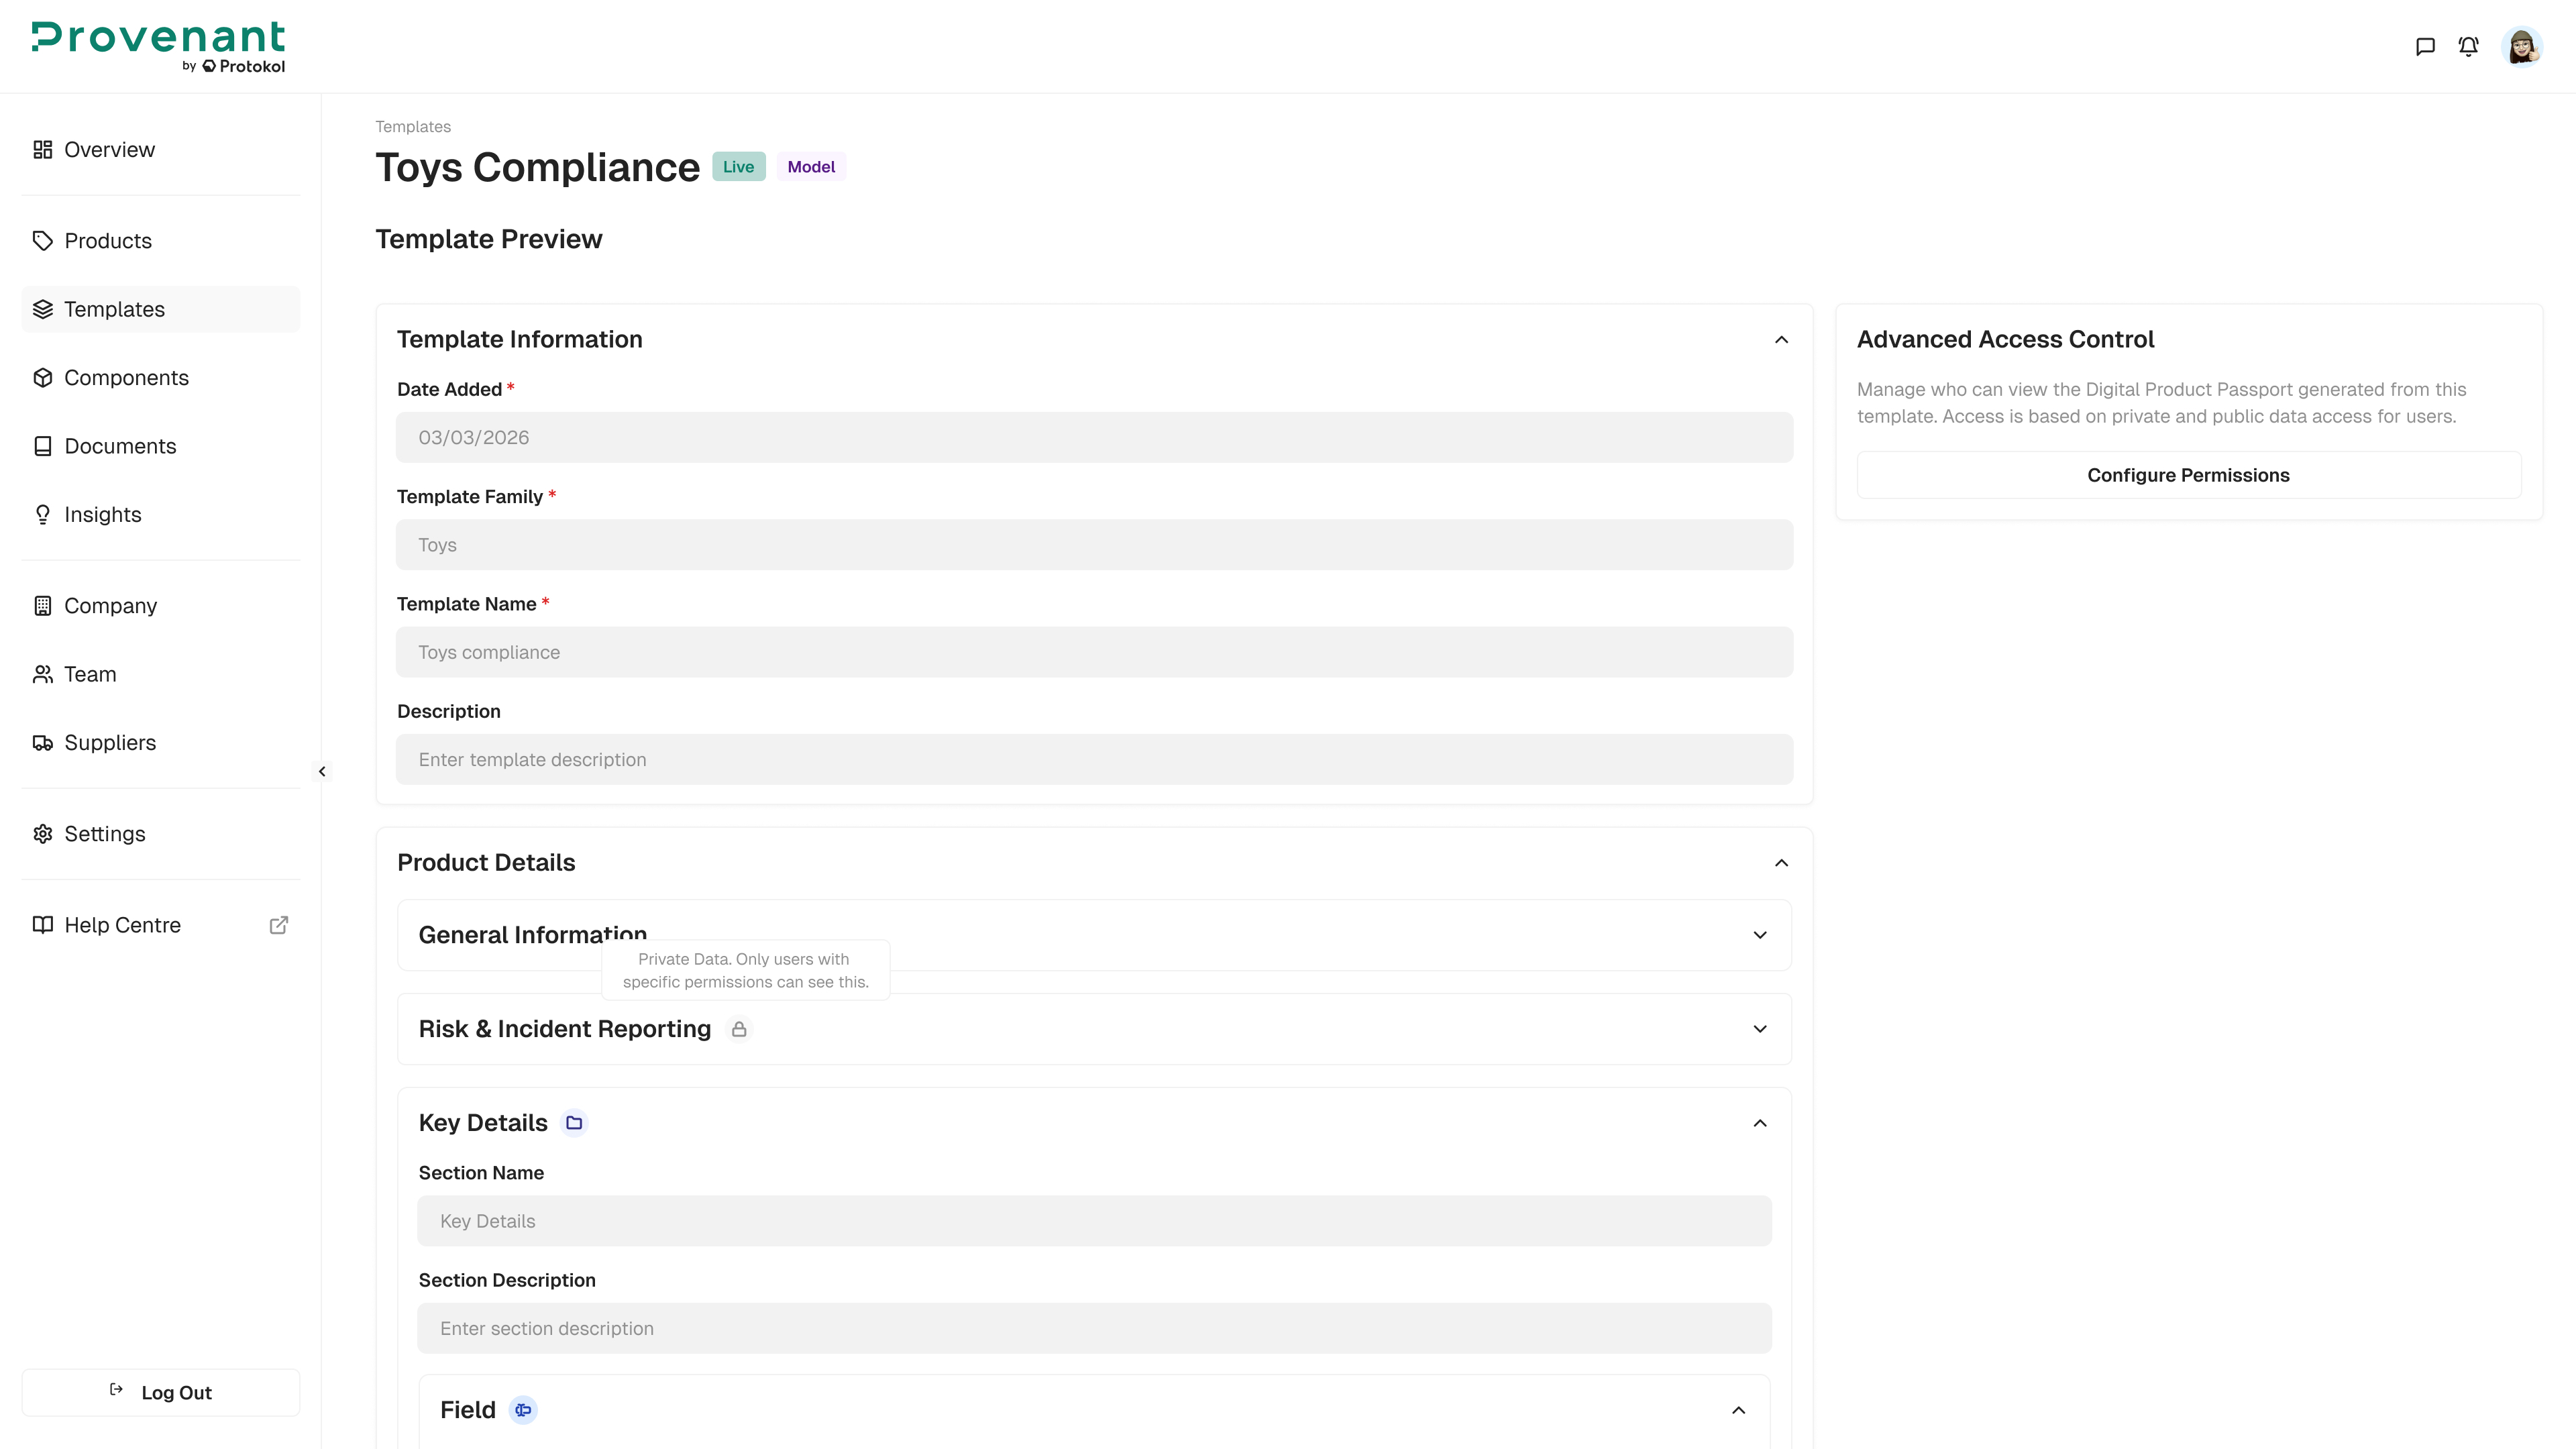This screenshot has width=2576, height=1449.
Task: Click the Help Centre external link icon
Action: coord(279,925)
